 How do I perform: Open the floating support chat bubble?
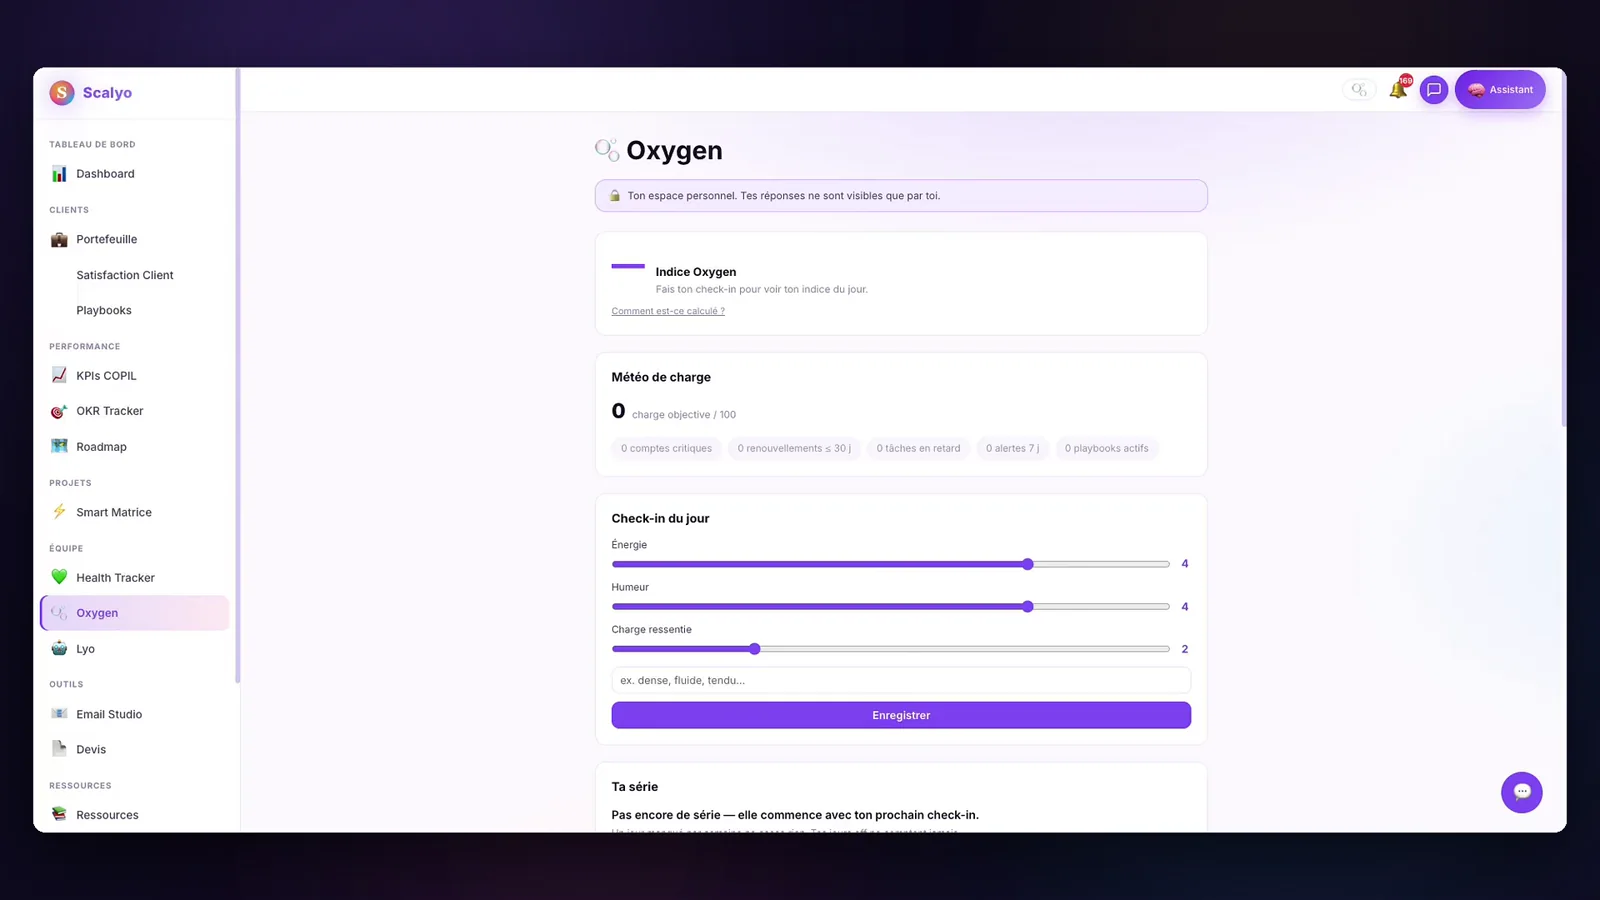[x=1521, y=792]
